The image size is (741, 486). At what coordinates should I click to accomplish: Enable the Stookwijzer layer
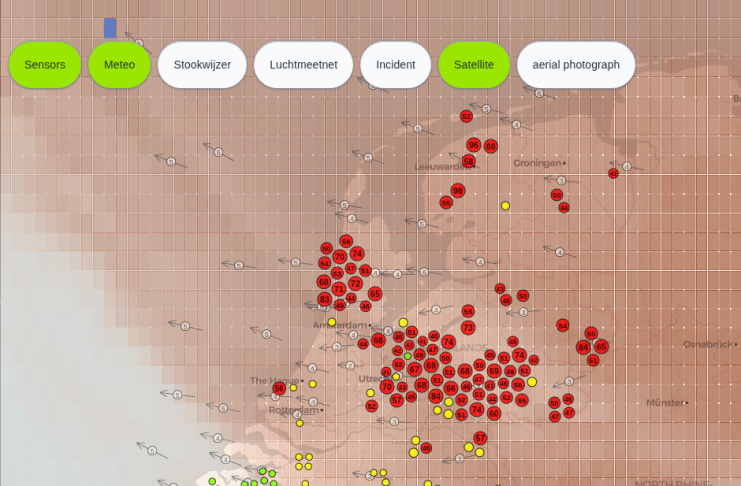click(x=202, y=65)
